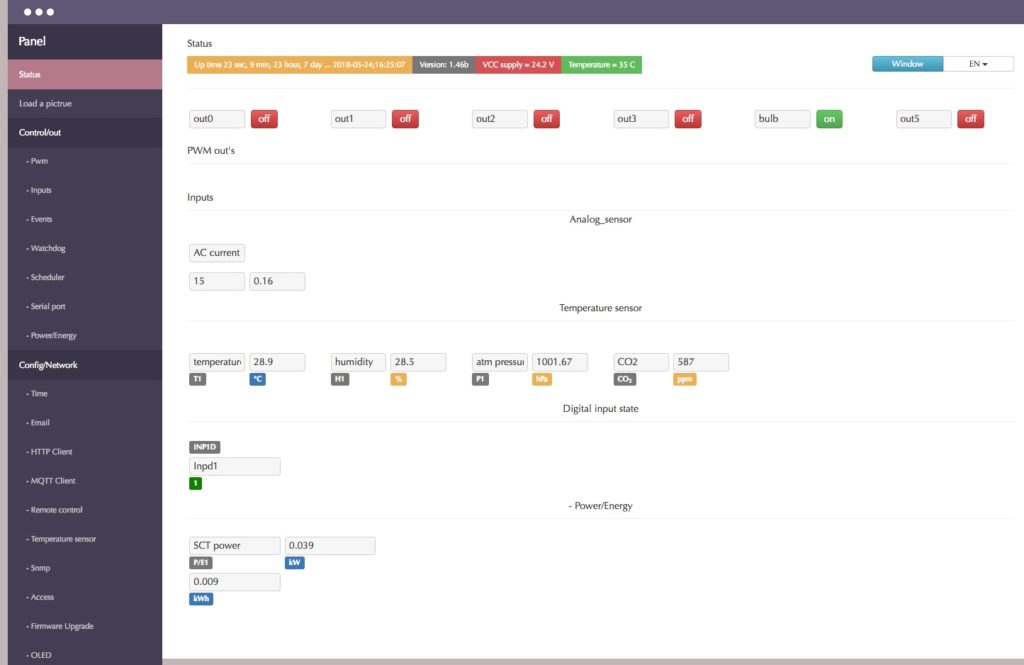Click the 0.039 kW value field
The image size is (1024, 665).
click(330, 545)
